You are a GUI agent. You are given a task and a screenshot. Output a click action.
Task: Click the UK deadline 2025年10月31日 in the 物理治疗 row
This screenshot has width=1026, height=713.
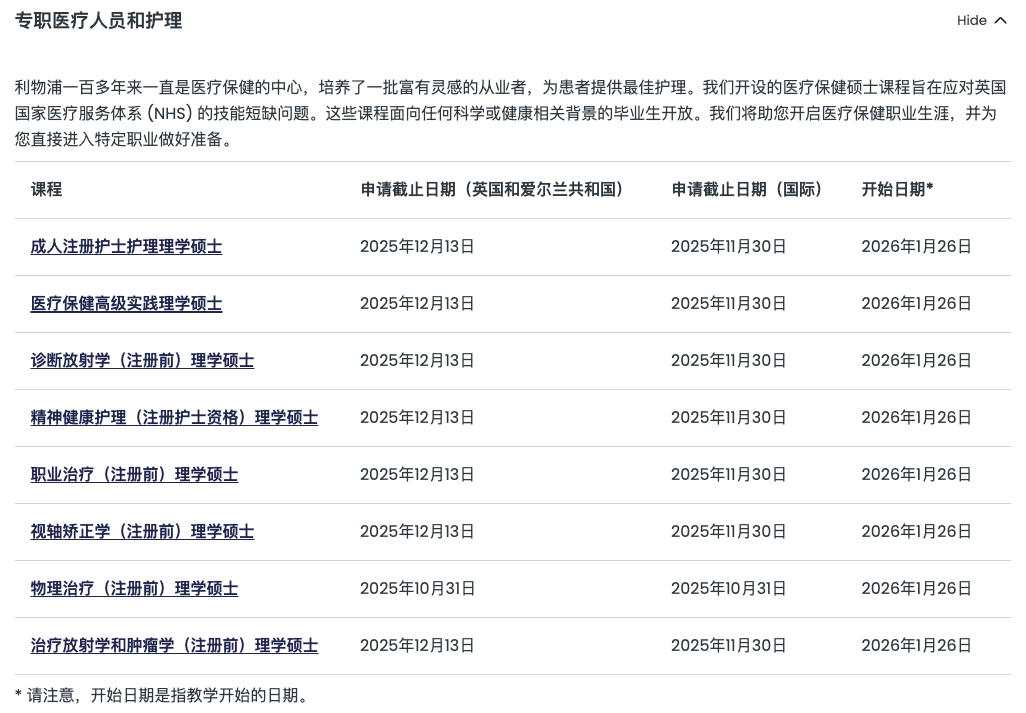click(x=417, y=589)
